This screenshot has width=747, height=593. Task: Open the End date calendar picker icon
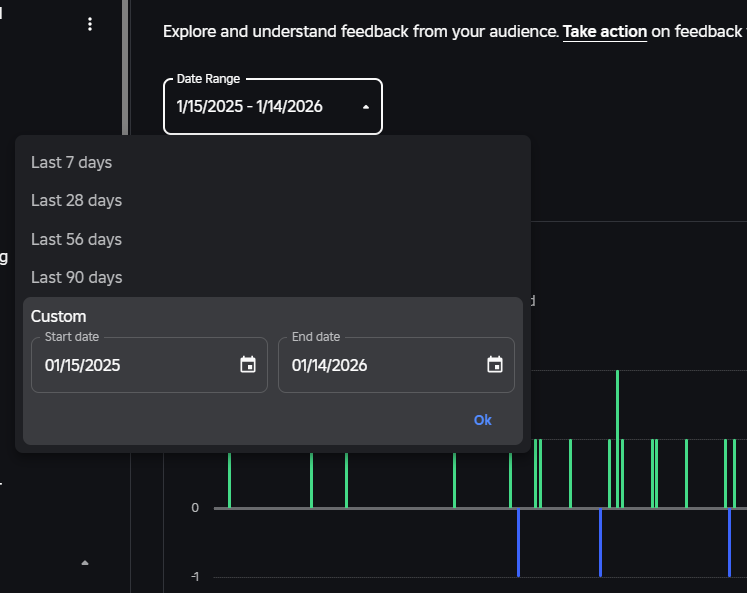[495, 365]
